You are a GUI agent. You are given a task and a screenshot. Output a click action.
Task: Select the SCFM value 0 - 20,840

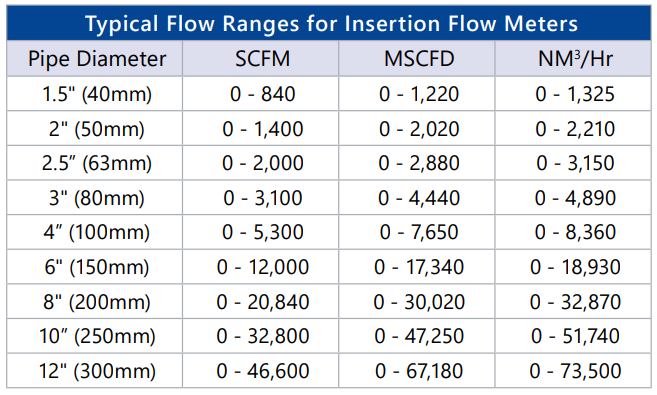pyautogui.click(x=262, y=302)
